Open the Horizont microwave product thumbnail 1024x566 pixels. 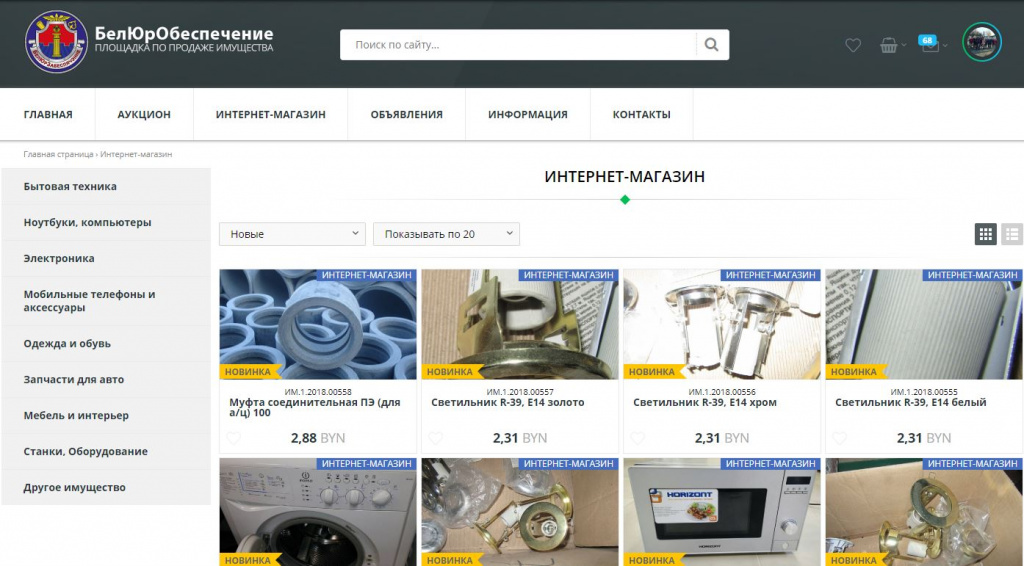(722, 512)
